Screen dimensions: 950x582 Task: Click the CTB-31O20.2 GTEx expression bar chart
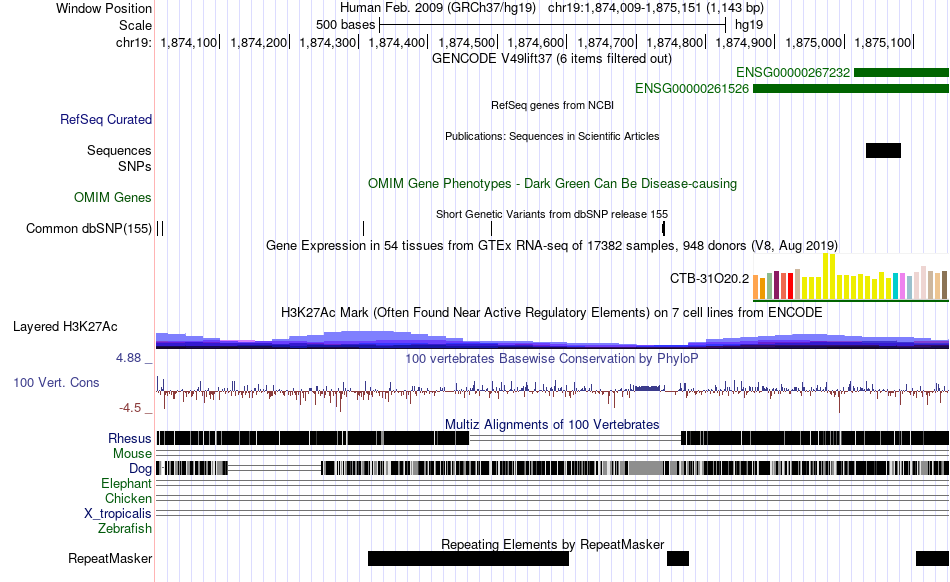(851, 277)
